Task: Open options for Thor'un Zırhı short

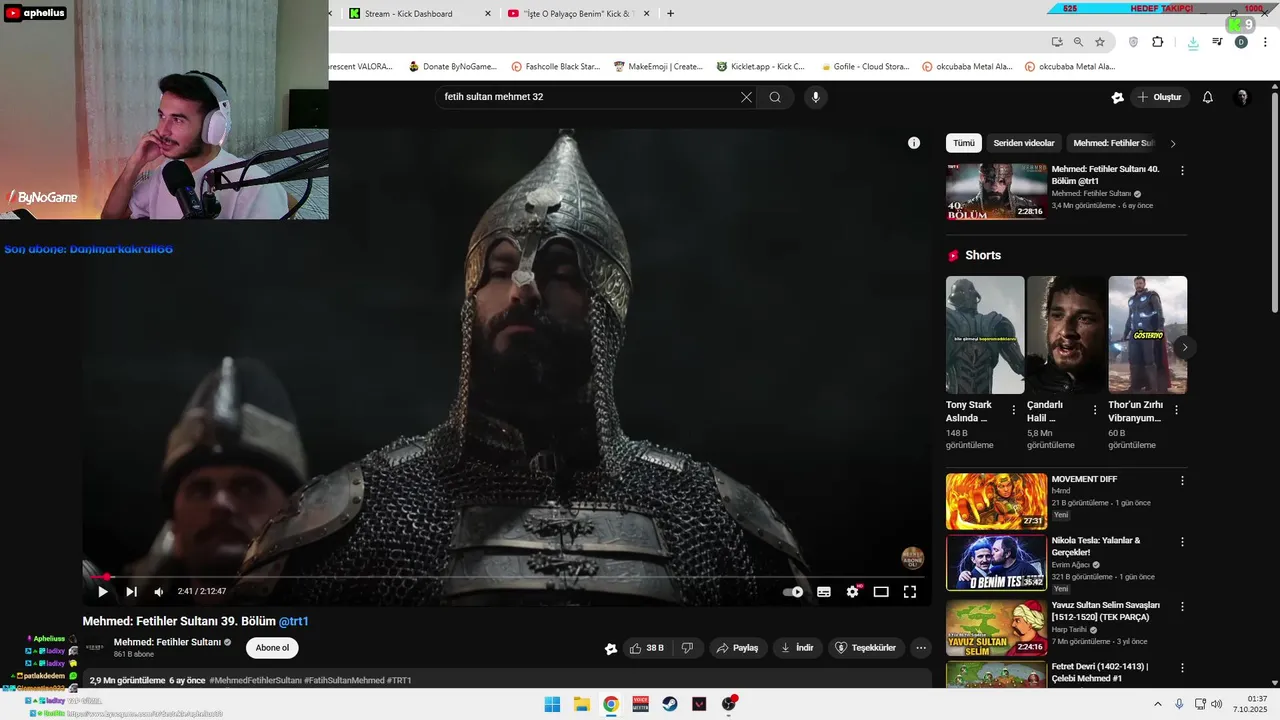Action: [x=1176, y=410]
